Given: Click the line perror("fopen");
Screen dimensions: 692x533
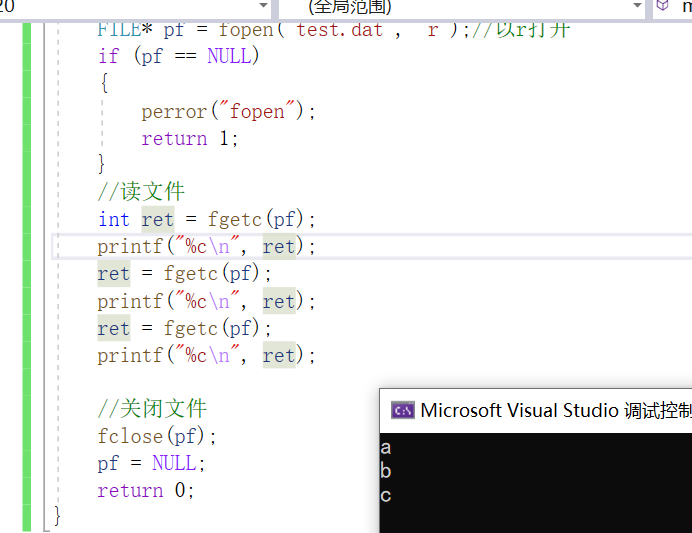Looking at the screenshot, I should coord(228,111).
